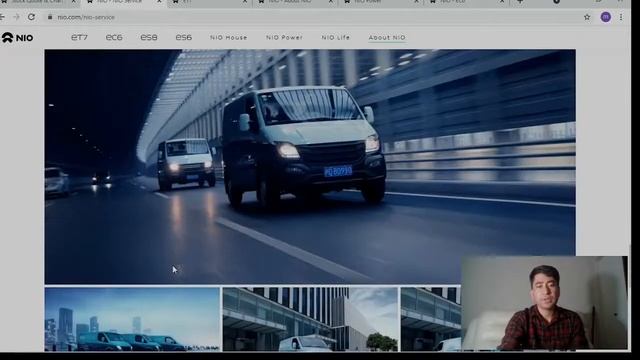
Task: Bookmark this page with the star icon
Action: pyautogui.click(x=587, y=17)
